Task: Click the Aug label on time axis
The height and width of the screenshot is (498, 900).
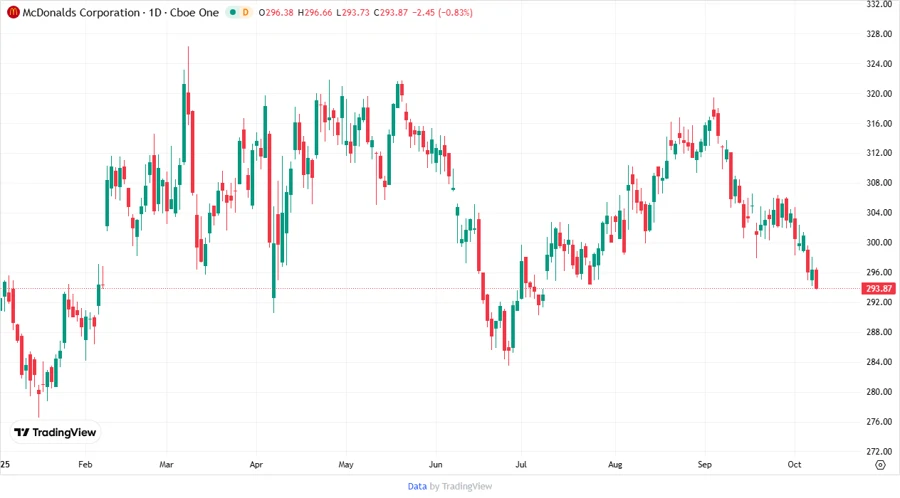Action: 615,464
